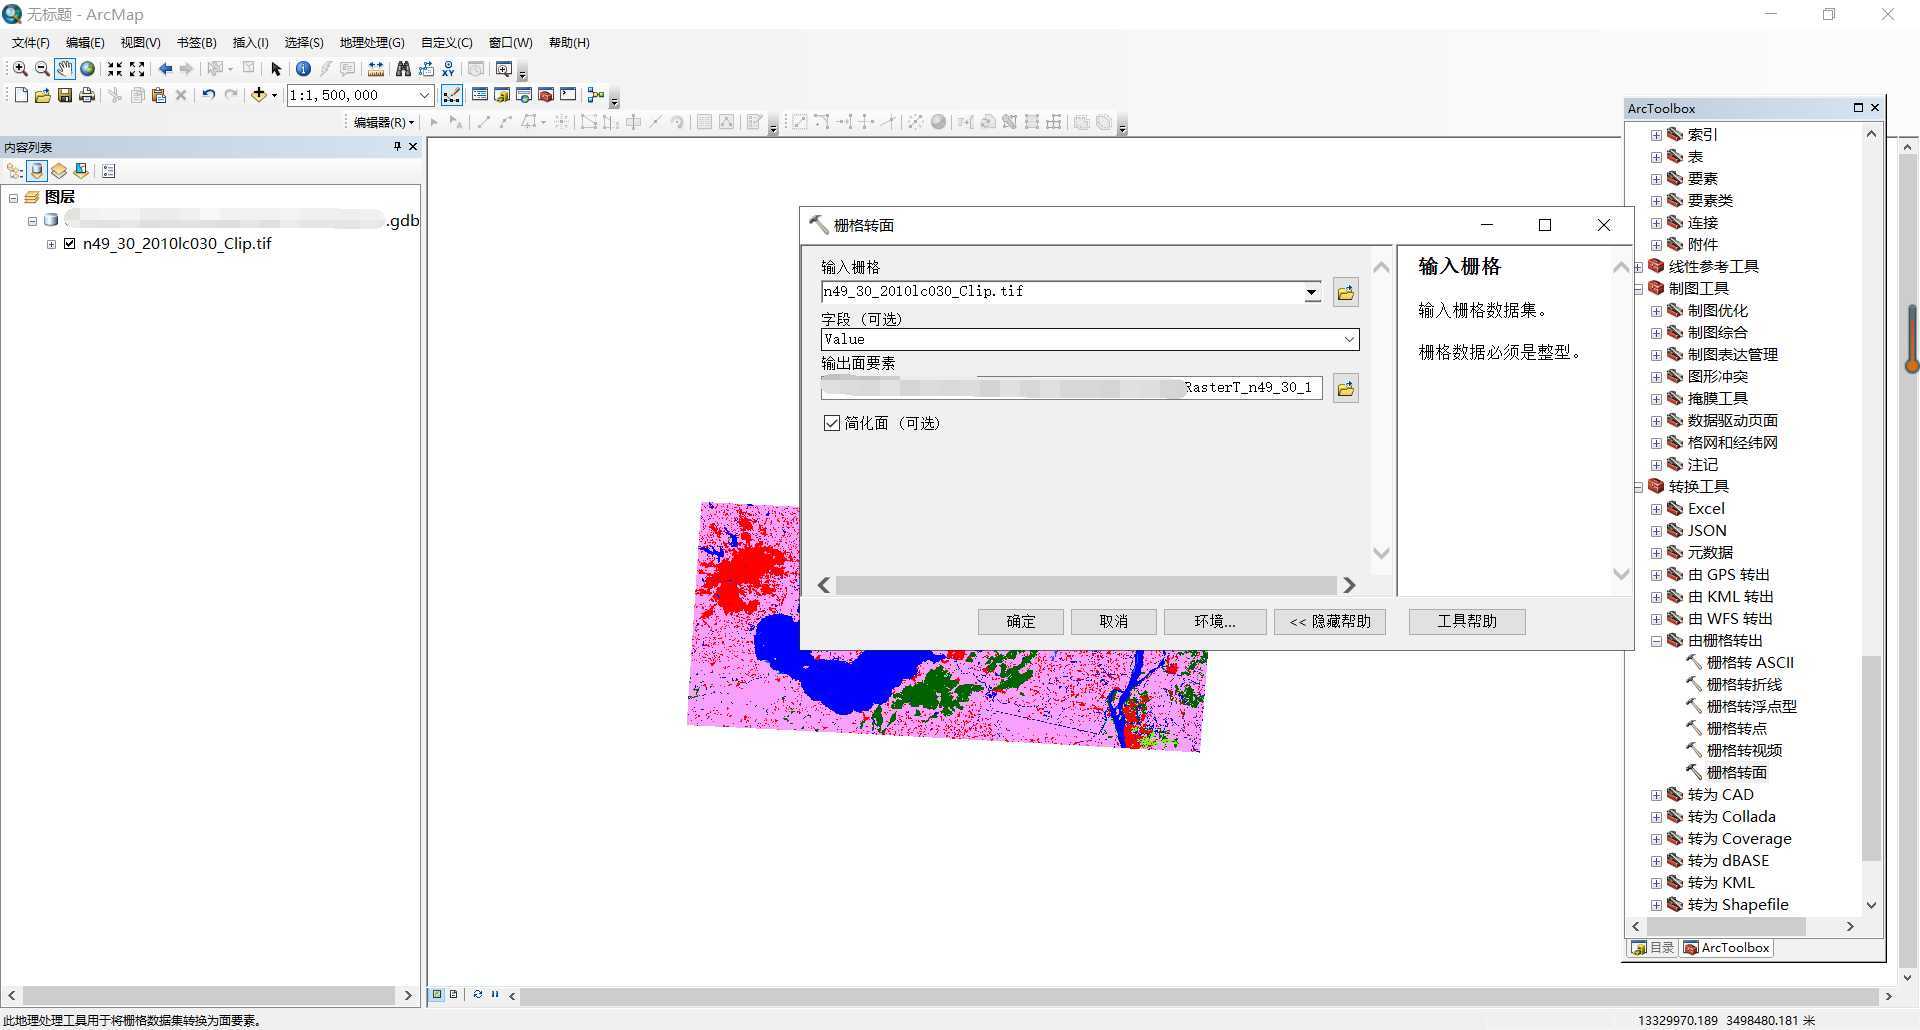
Task: Click the output features path field
Action: [1071, 388]
